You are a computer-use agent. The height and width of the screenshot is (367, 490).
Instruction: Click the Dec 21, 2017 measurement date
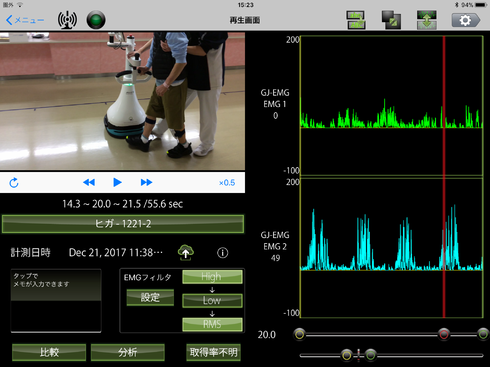[116, 253]
